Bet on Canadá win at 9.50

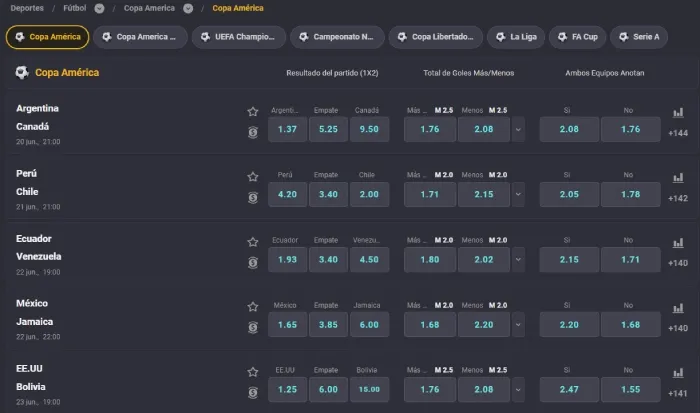(x=369, y=129)
